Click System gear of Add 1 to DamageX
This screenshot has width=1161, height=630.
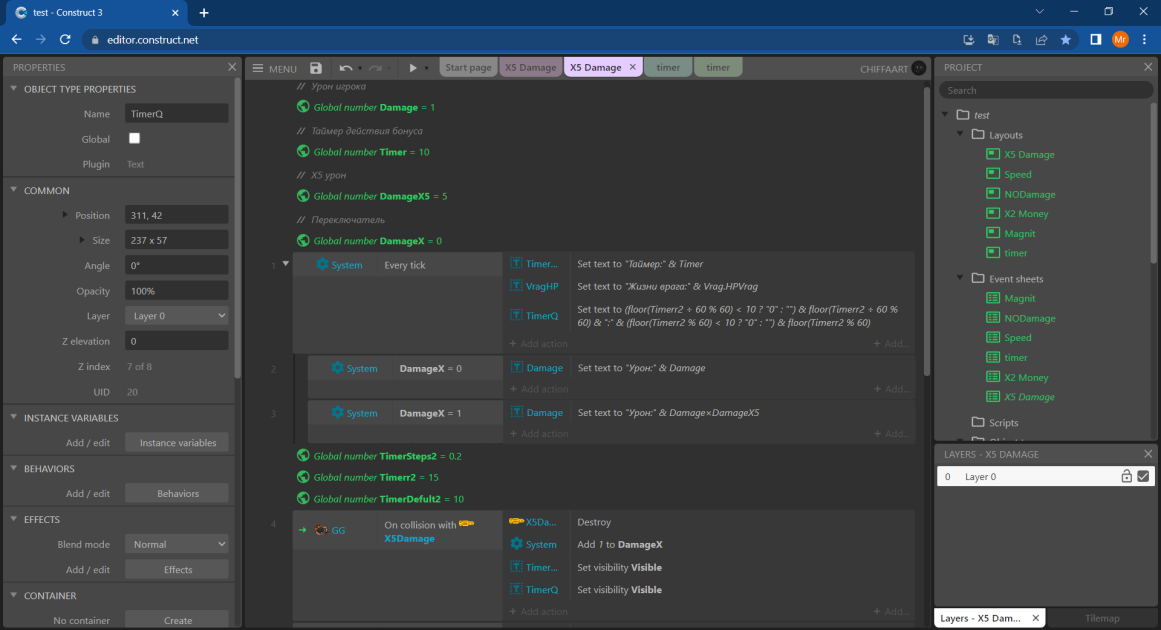coord(516,544)
